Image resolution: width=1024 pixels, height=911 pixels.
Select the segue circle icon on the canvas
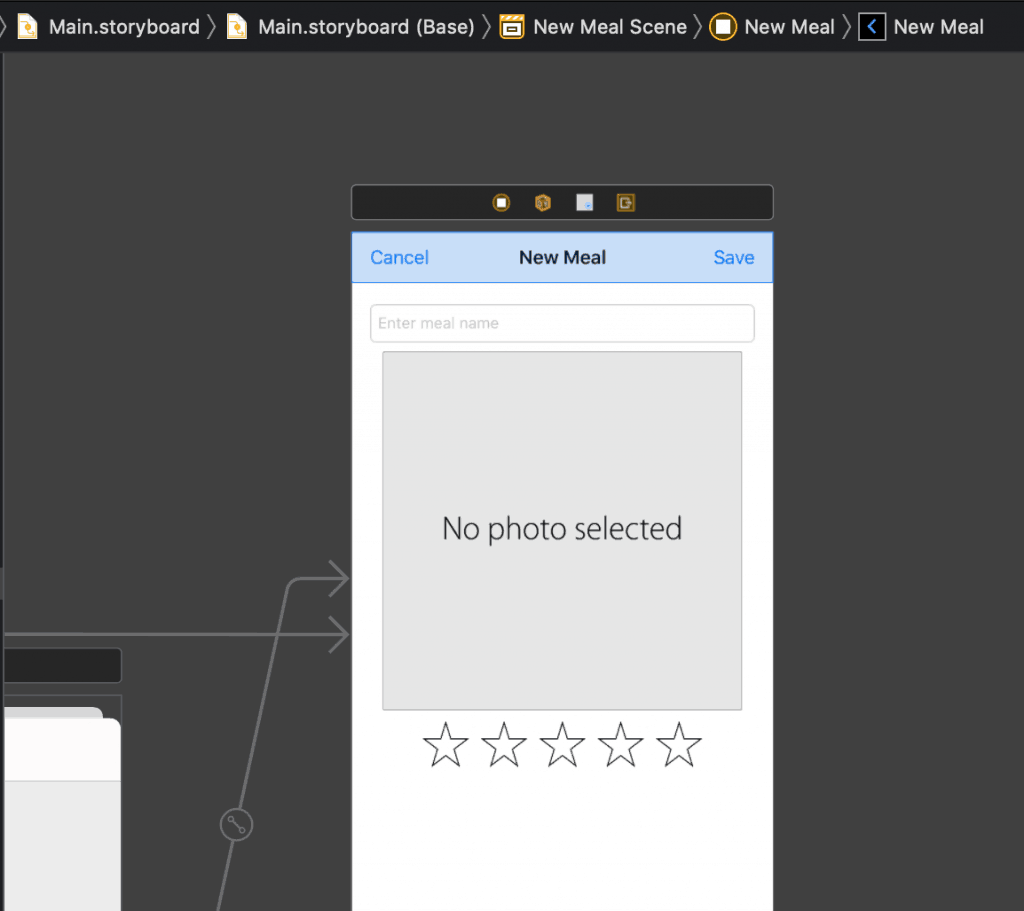coord(236,825)
